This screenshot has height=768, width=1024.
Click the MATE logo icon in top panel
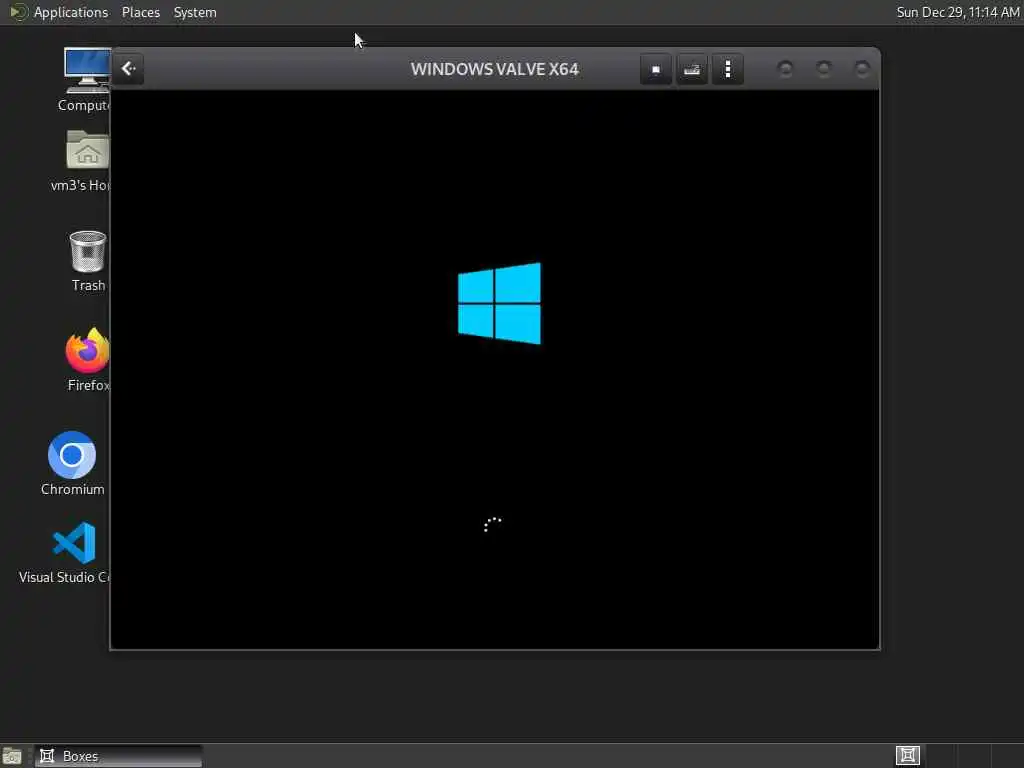click(x=18, y=12)
